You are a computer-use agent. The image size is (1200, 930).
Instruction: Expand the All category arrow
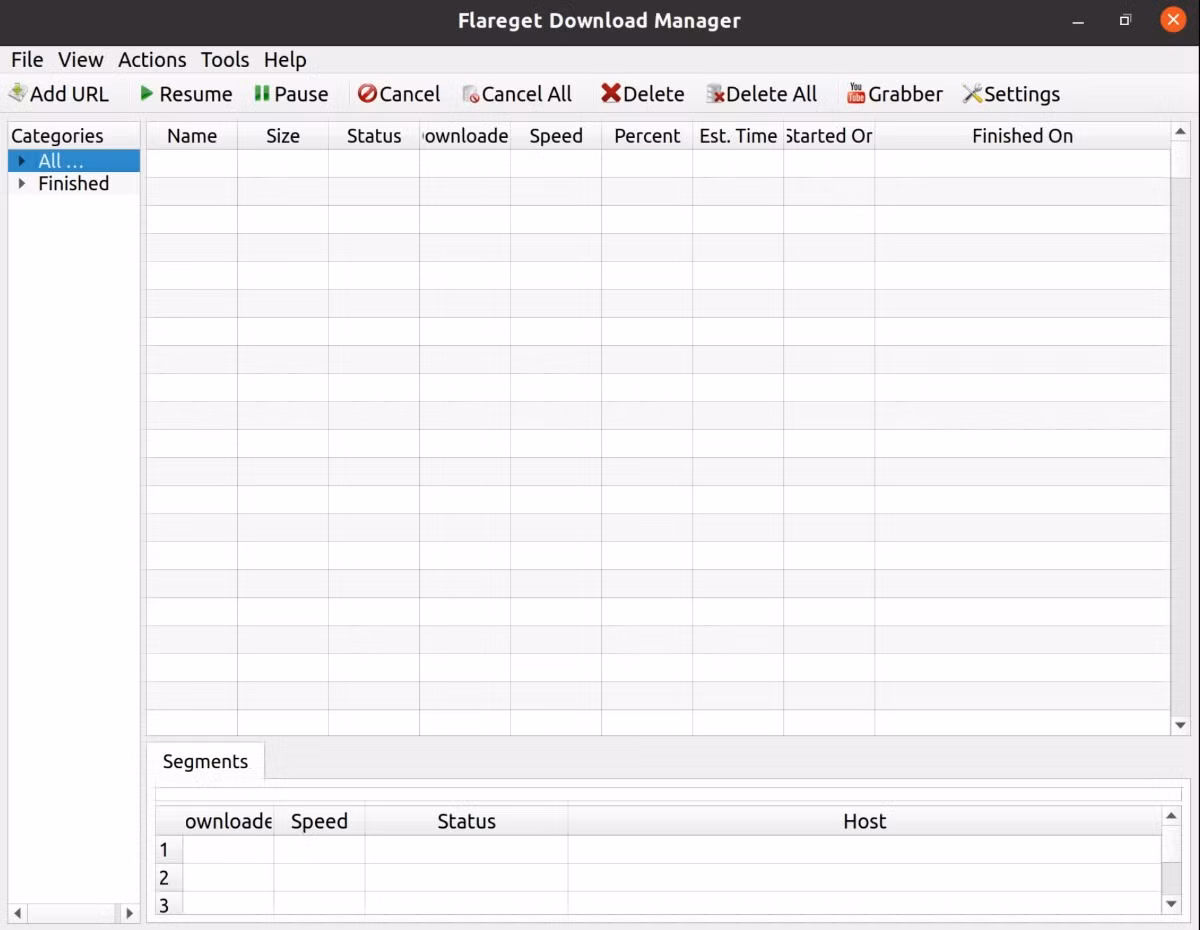click(22, 161)
